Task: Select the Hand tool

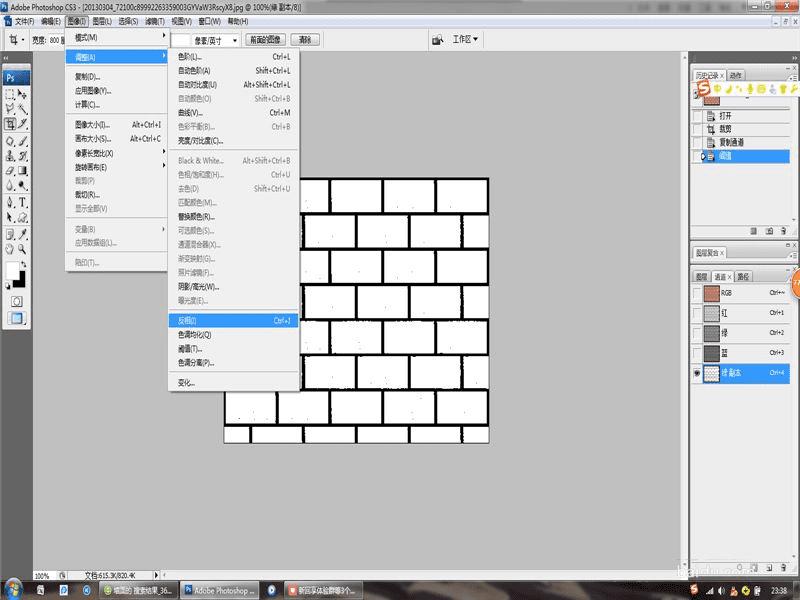Action: pos(10,248)
